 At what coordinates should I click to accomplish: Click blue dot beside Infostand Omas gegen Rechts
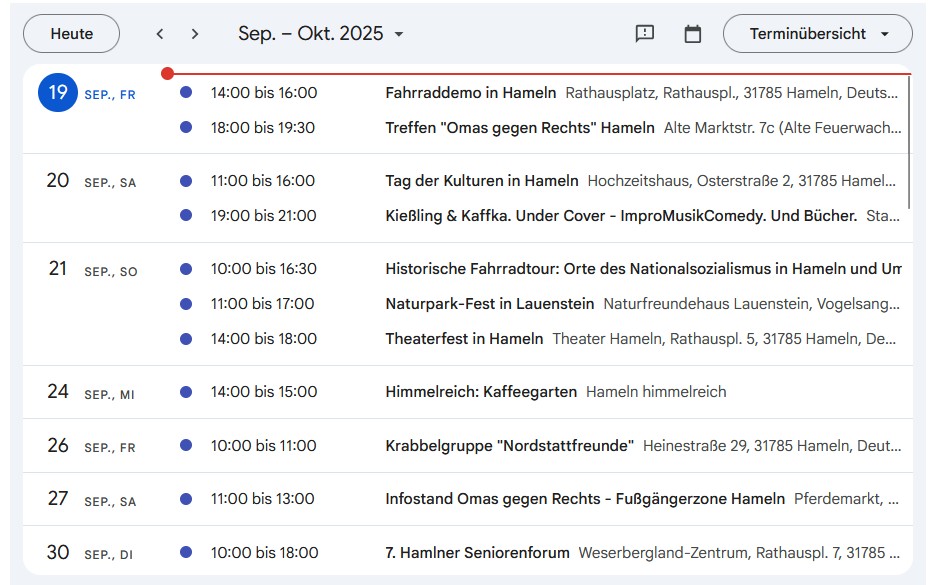click(x=186, y=499)
